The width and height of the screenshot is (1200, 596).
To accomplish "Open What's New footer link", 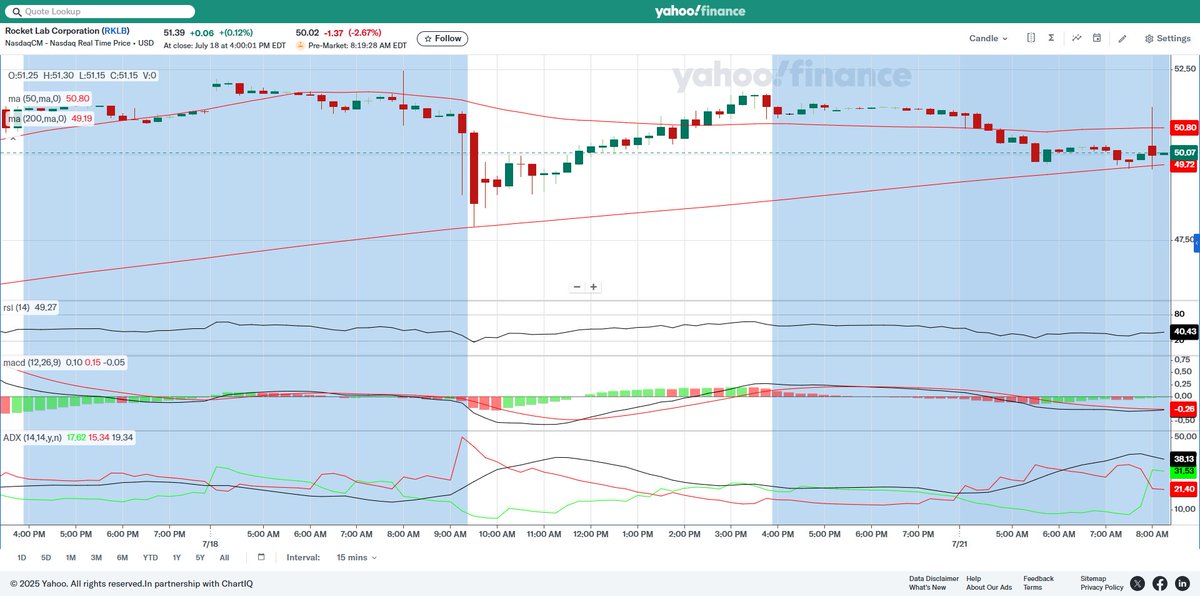I will coord(927,587).
